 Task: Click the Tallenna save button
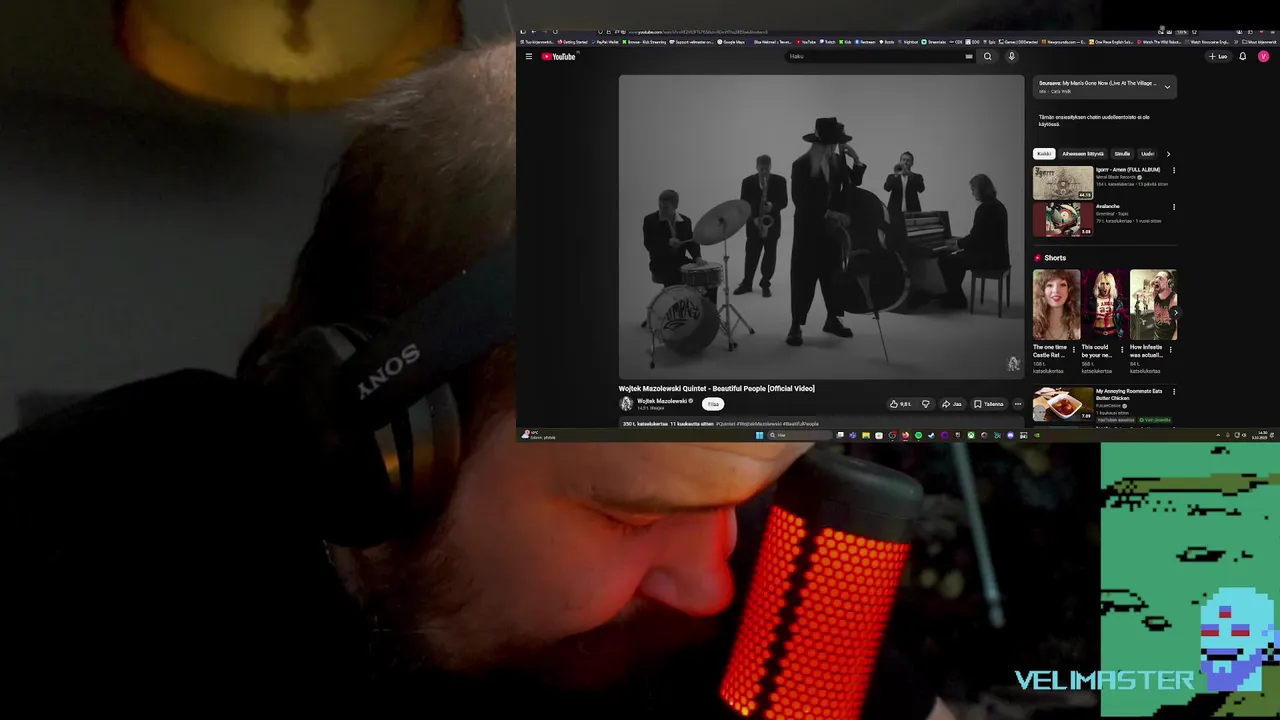(989, 404)
